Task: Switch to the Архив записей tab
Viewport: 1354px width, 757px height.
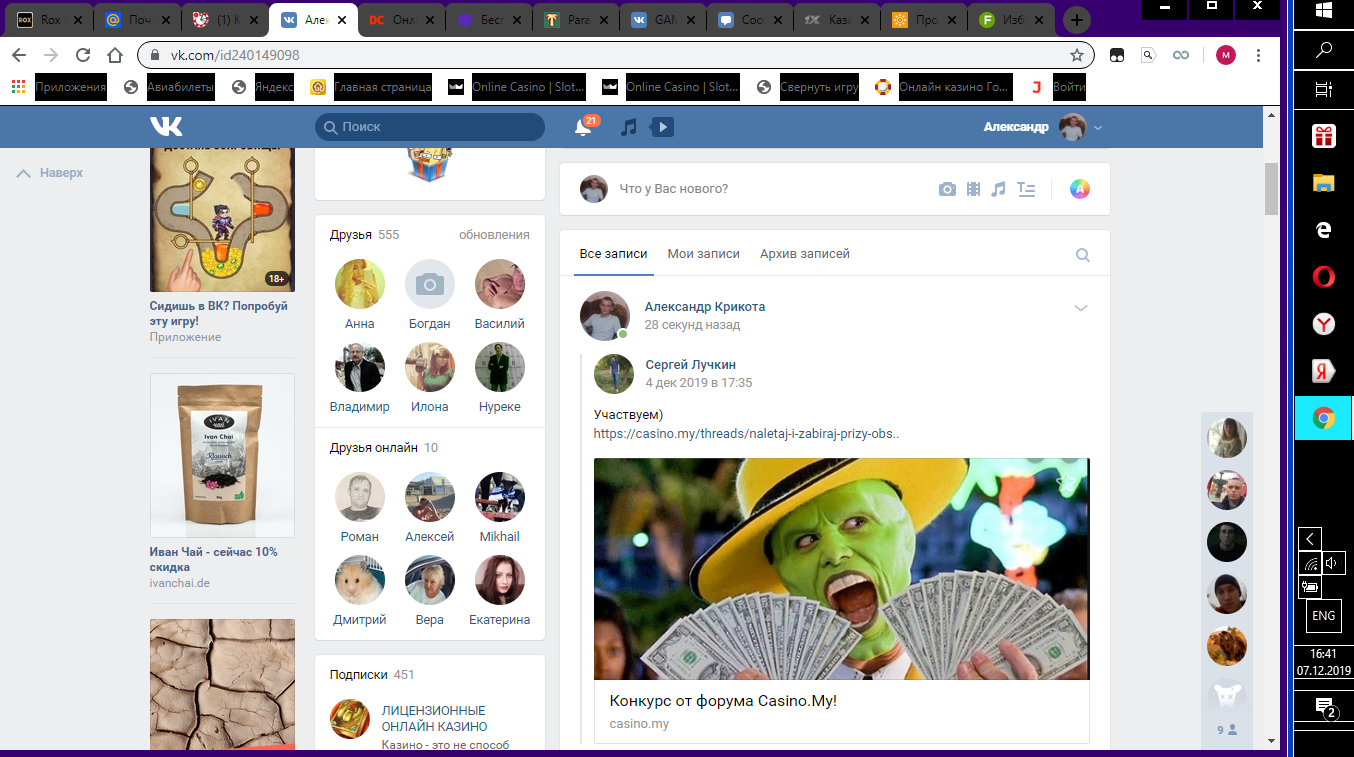Action: click(x=805, y=253)
